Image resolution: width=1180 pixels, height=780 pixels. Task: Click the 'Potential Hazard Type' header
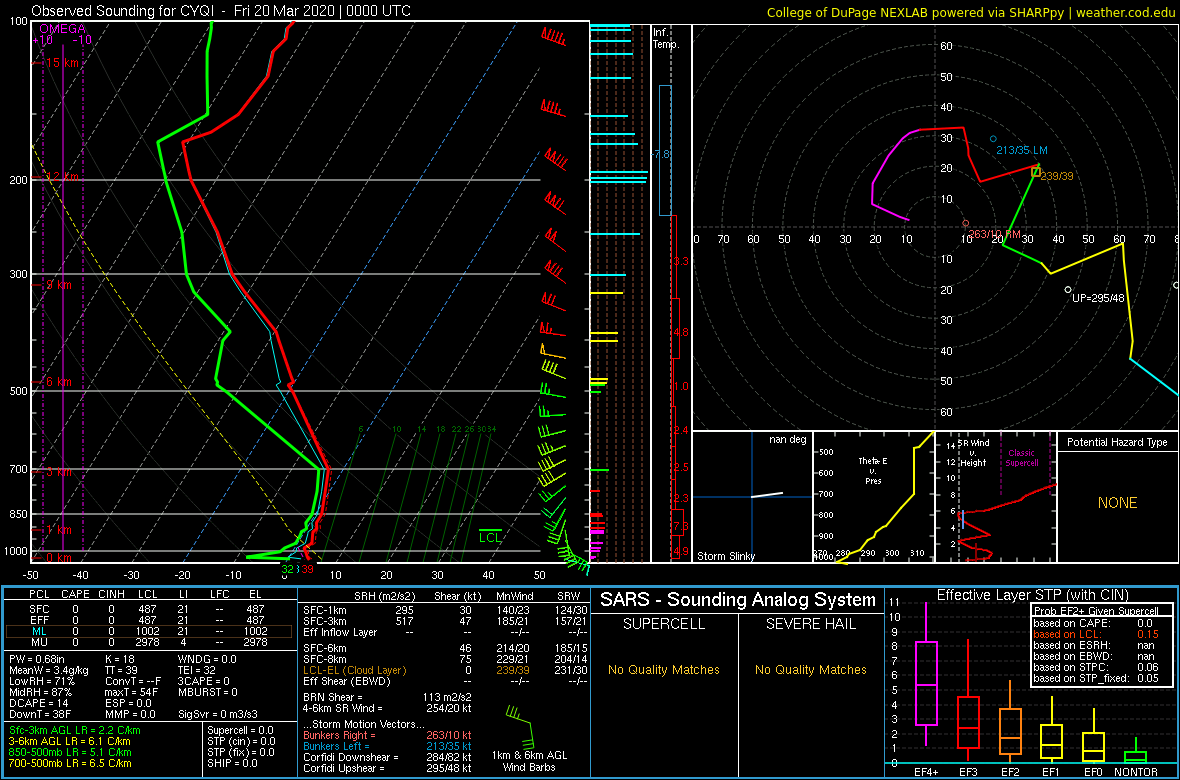pos(1117,443)
